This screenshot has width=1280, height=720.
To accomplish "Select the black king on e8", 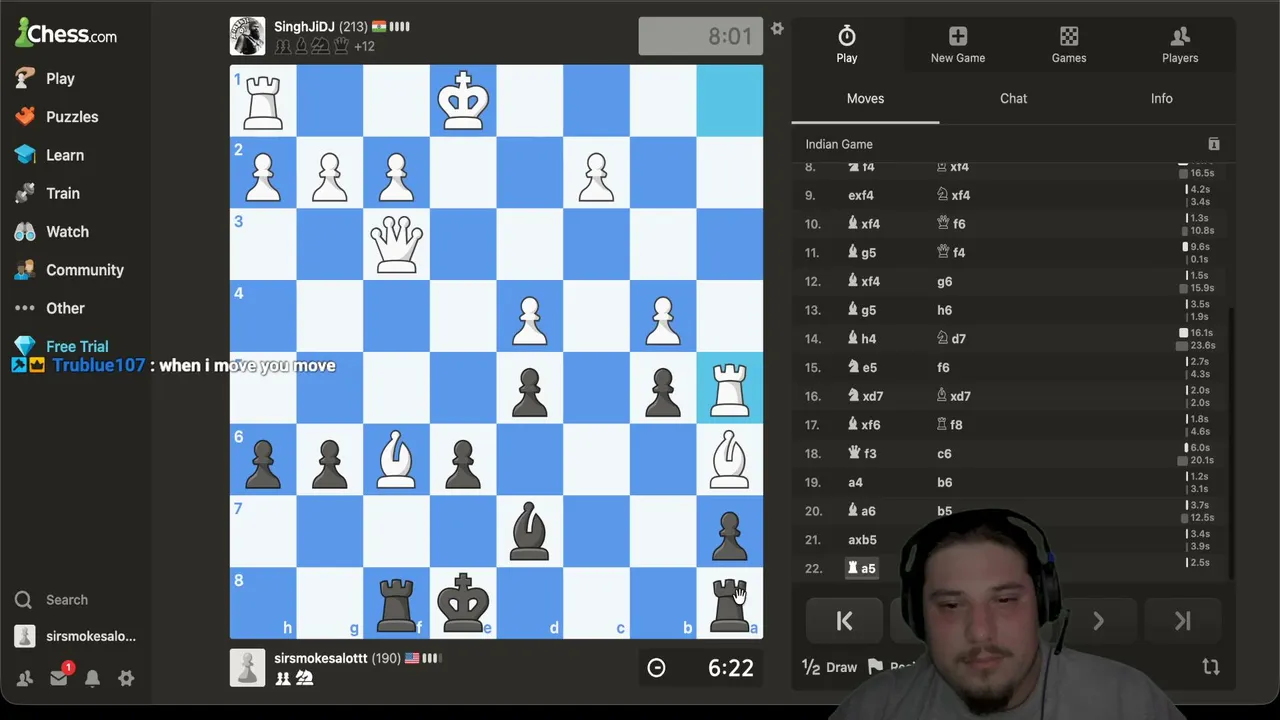I will (x=463, y=603).
